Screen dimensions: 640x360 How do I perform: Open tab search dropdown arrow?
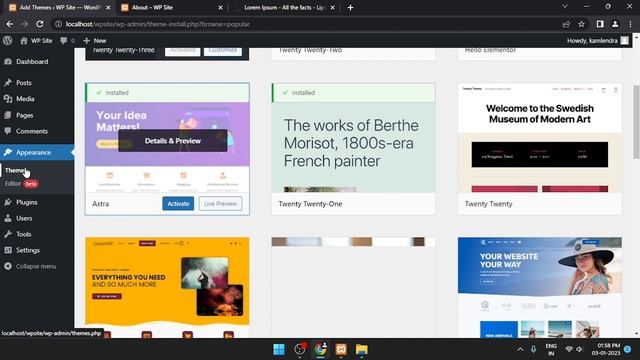(565, 7)
